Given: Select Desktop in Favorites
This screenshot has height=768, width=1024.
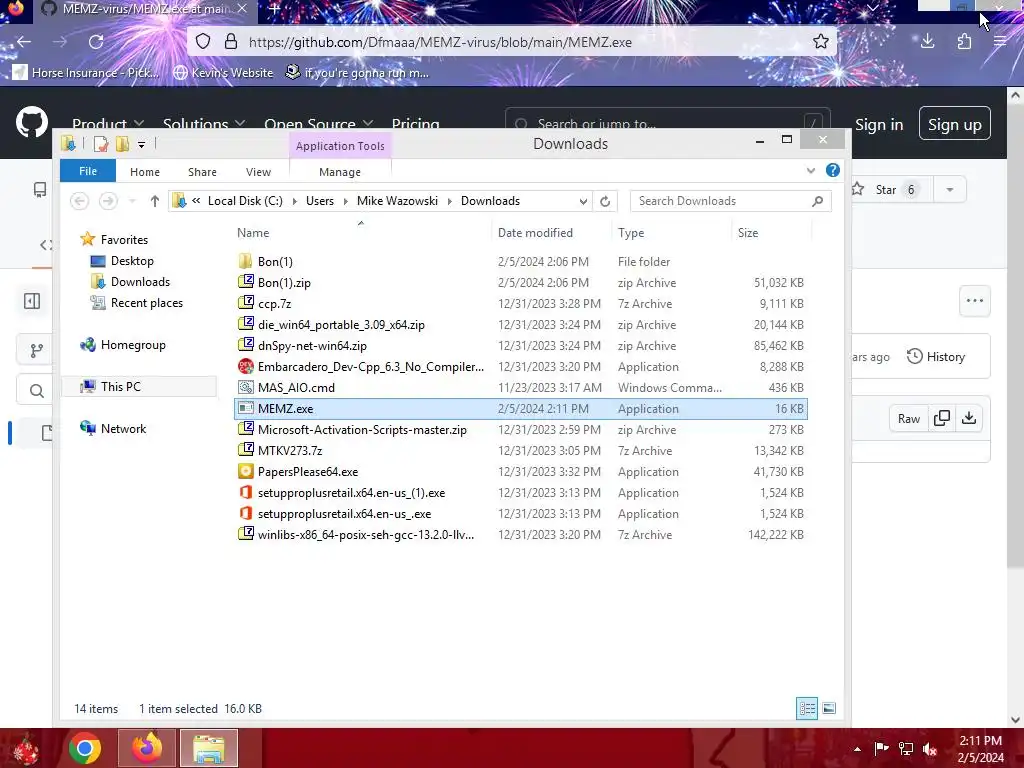Looking at the screenshot, I should (132, 261).
